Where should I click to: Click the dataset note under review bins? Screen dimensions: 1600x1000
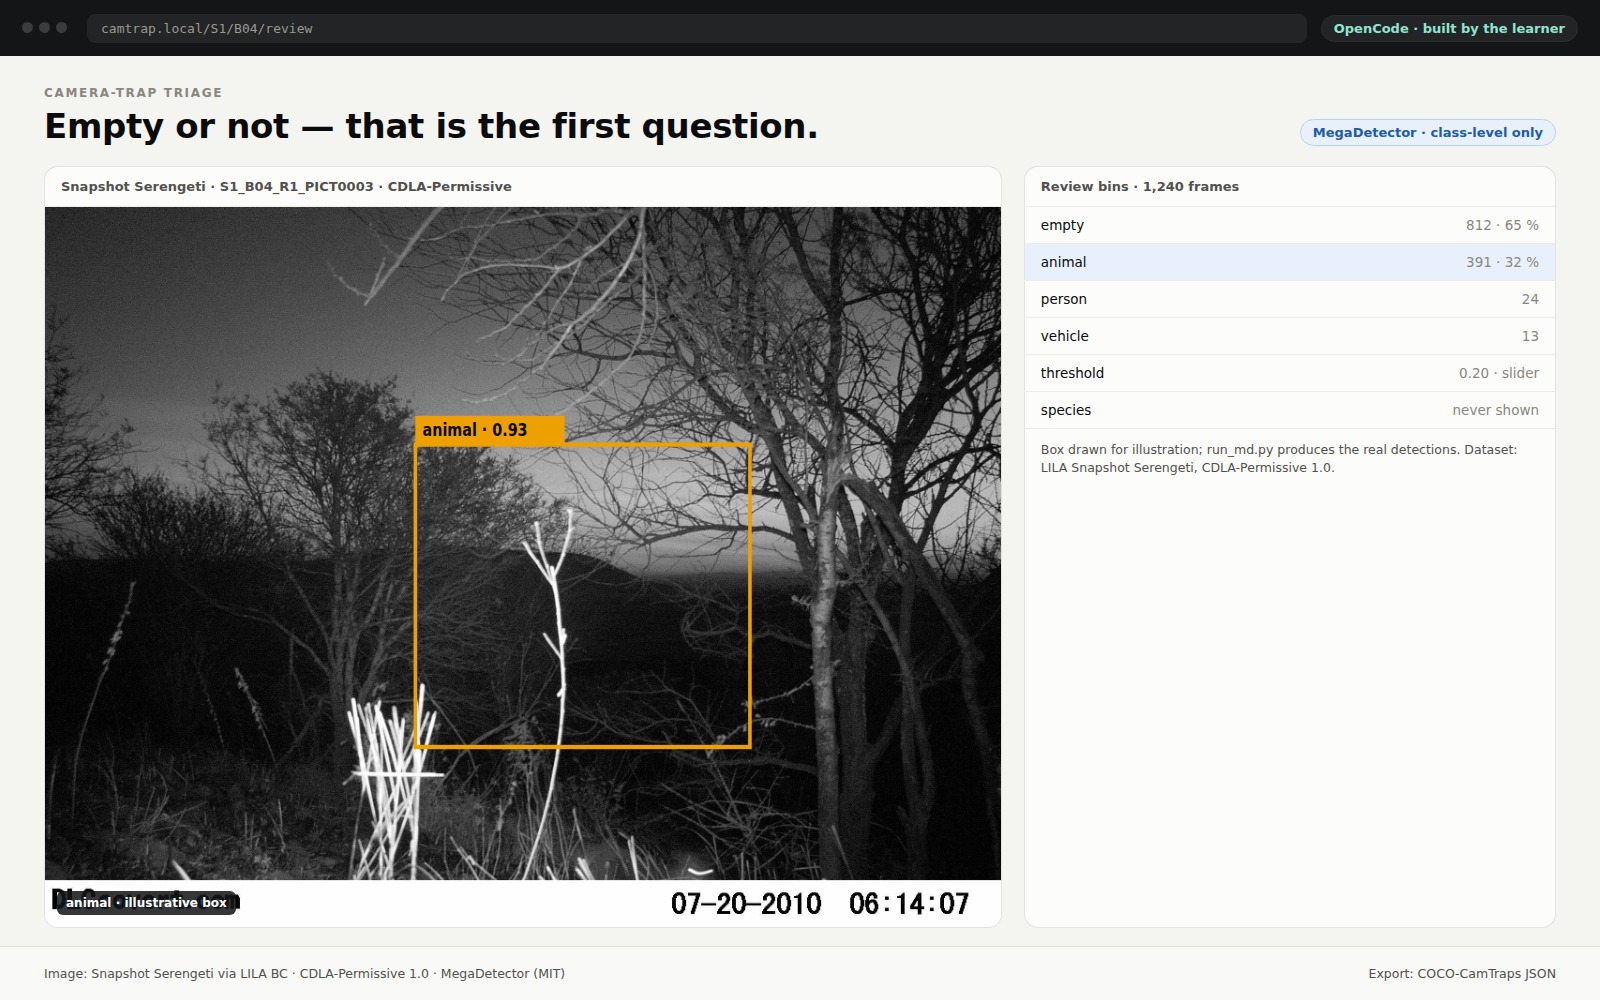click(x=1279, y=458)
